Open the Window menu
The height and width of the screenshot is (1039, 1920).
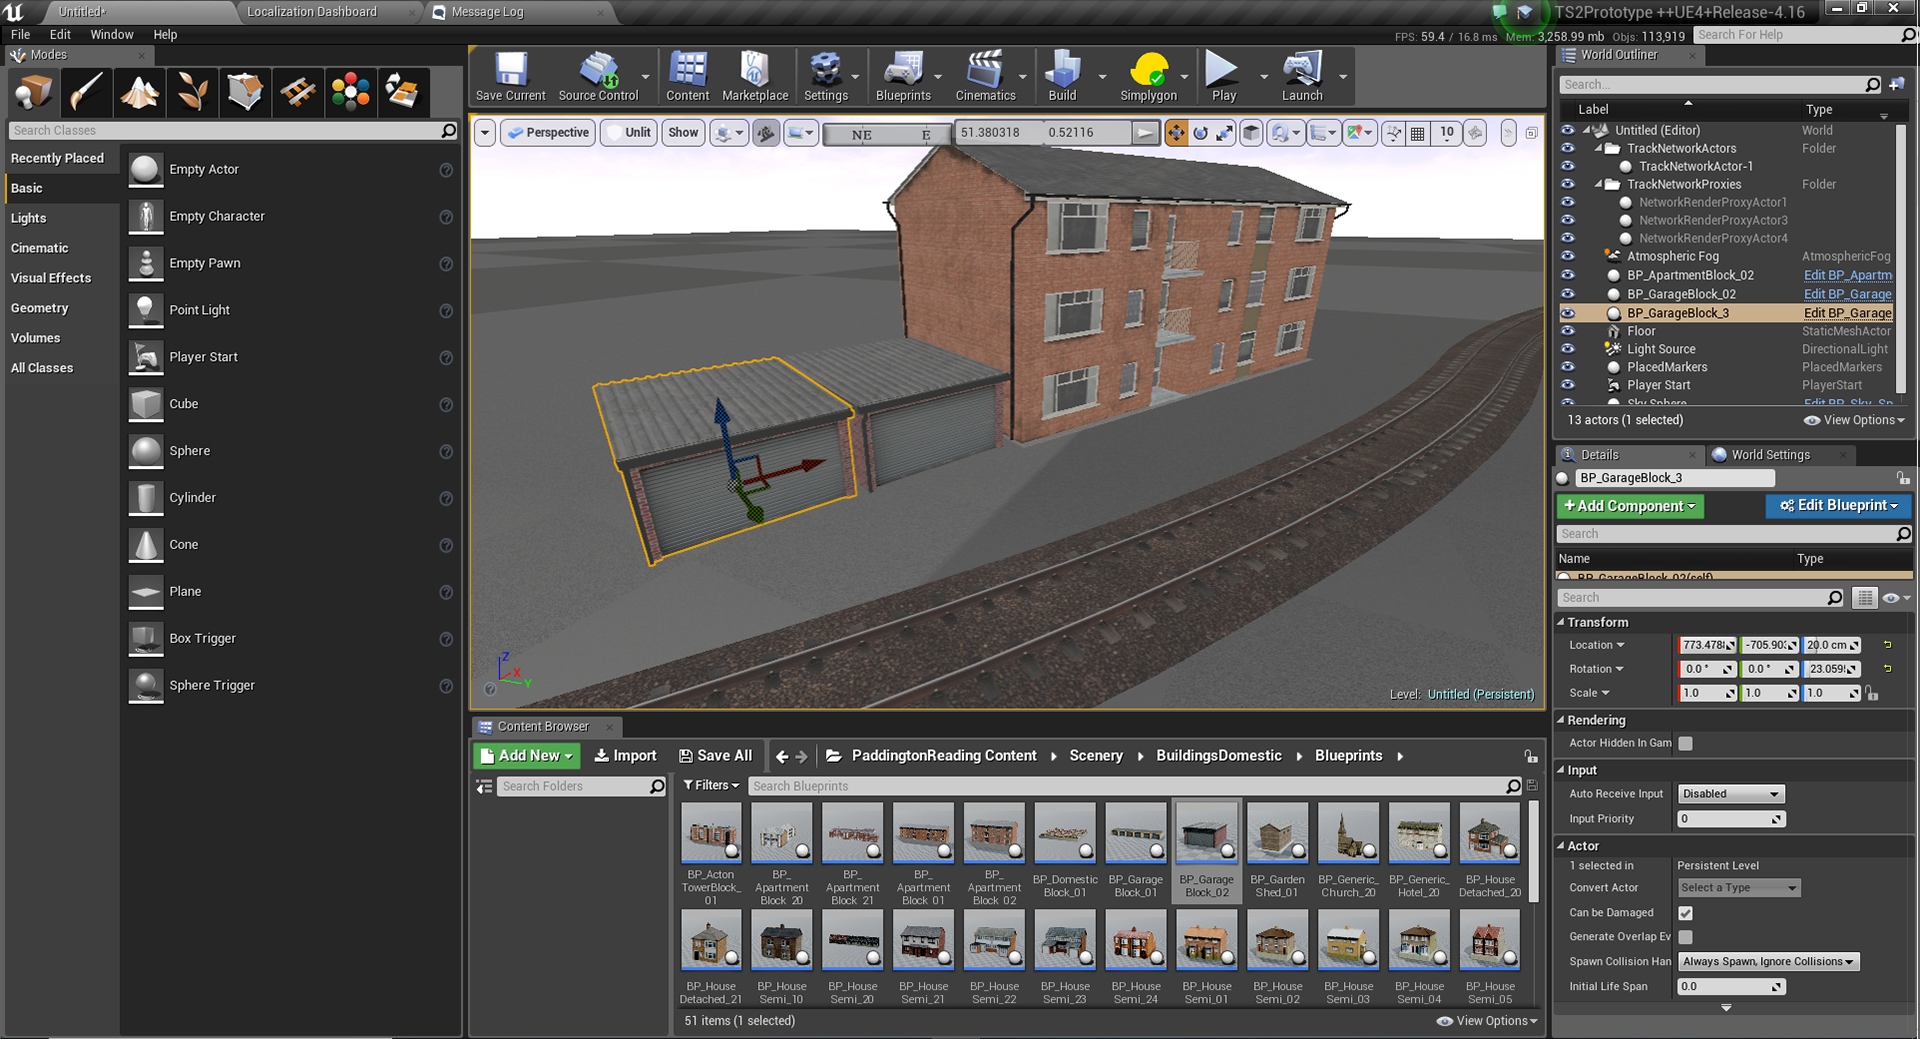click(x=111, y=34)
